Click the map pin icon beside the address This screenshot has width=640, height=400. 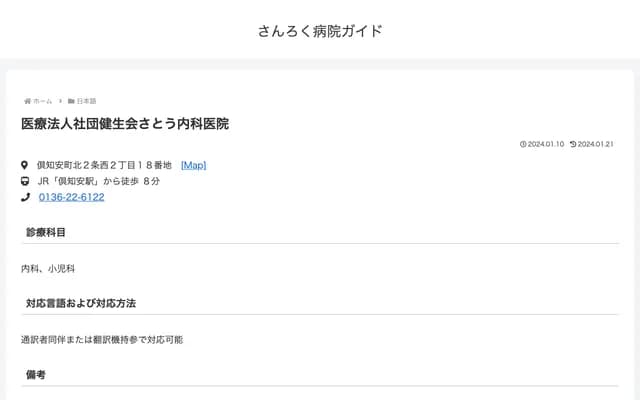pos(25,165)
